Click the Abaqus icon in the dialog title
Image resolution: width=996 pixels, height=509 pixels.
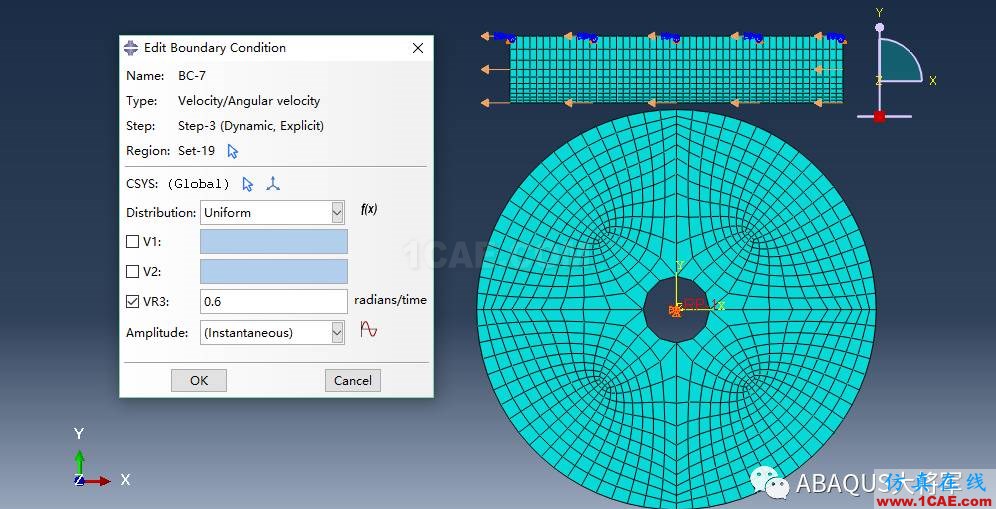click(131, 48)
